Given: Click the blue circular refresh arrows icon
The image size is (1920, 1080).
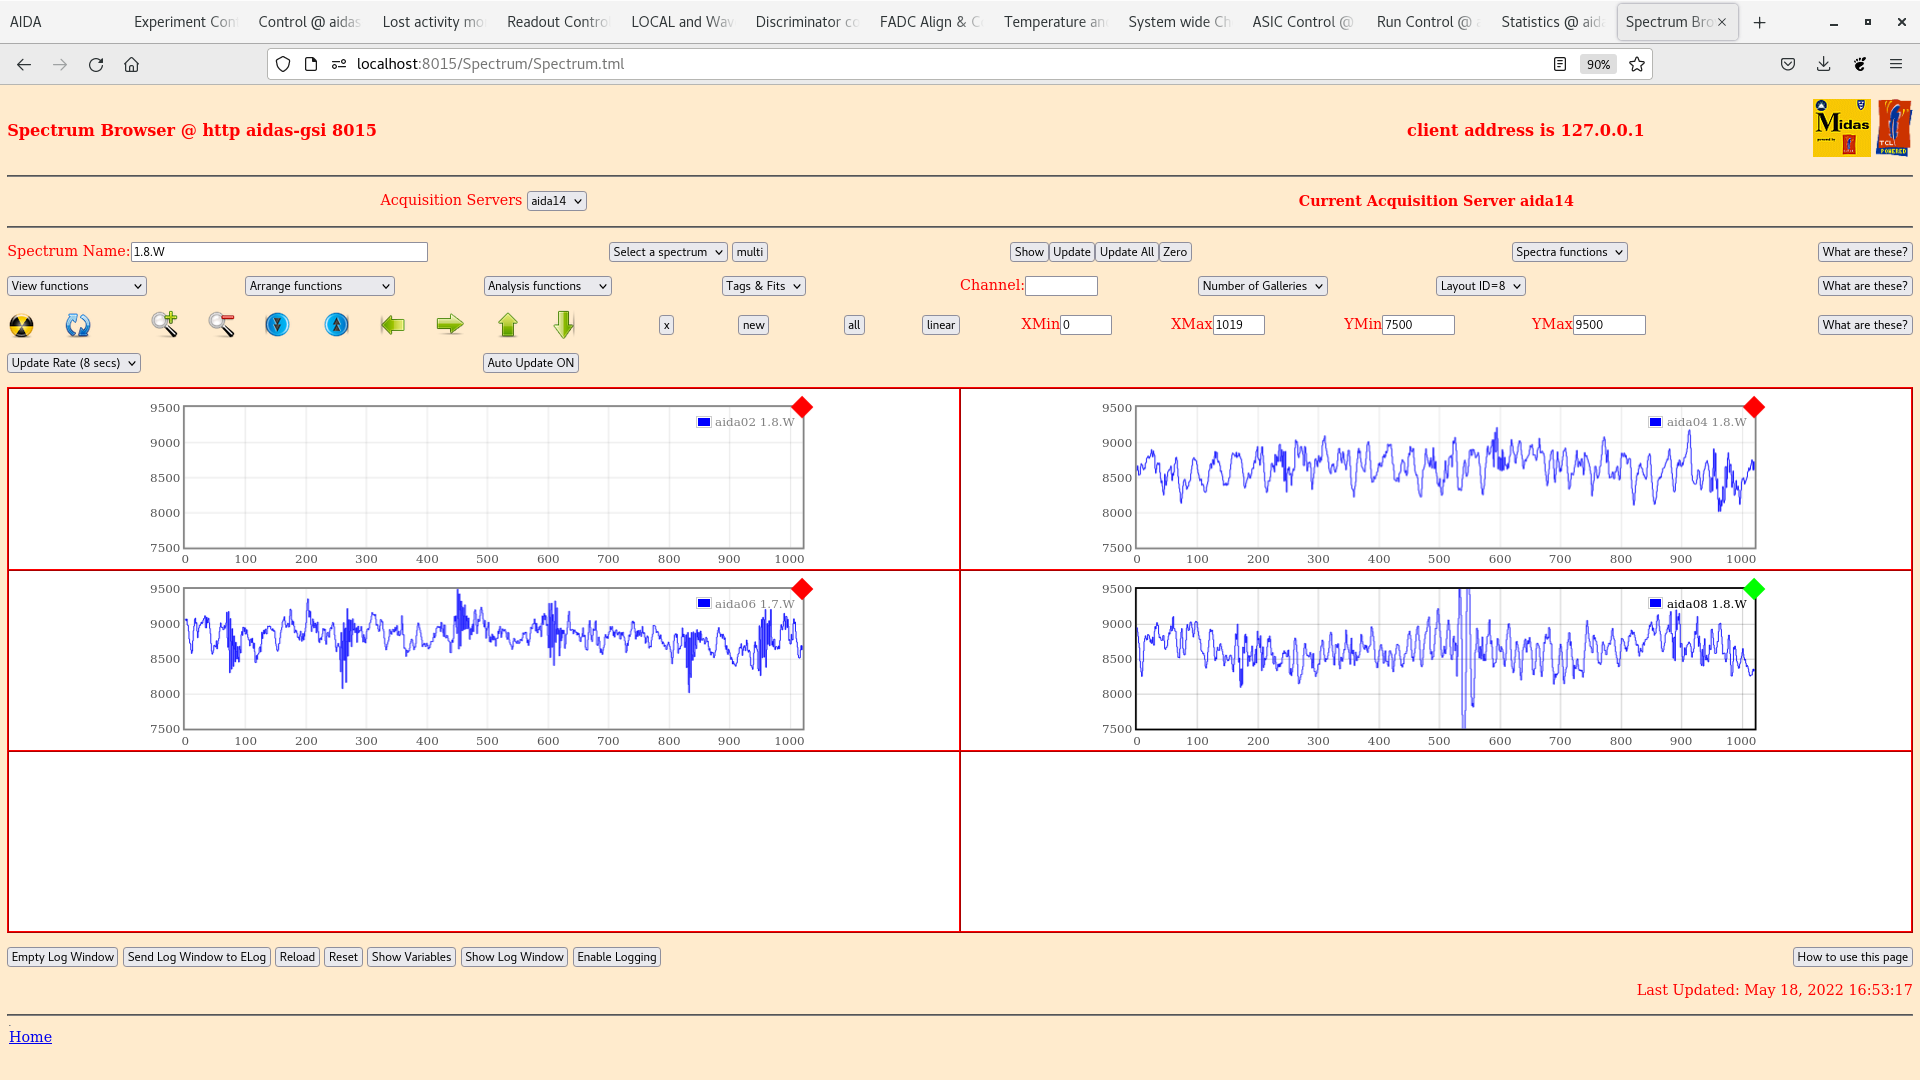Looking at the screenshot, I should pos(78,325).
